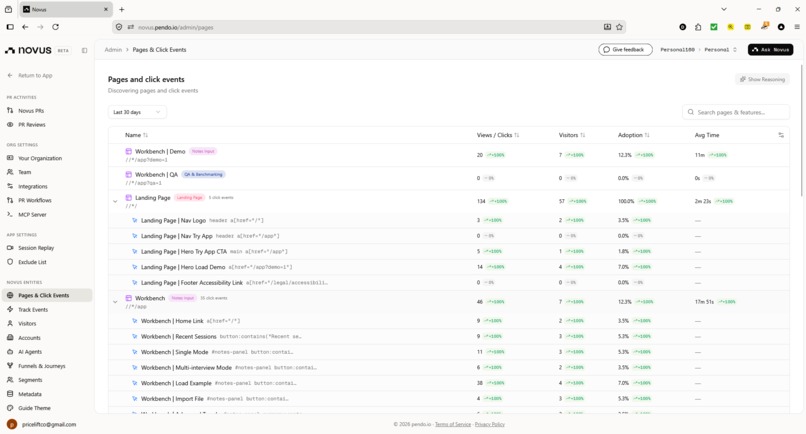The height and width of the screenshot is (434, 806).
Task: Click the browser address bar
Action: [x=368, y=27]
